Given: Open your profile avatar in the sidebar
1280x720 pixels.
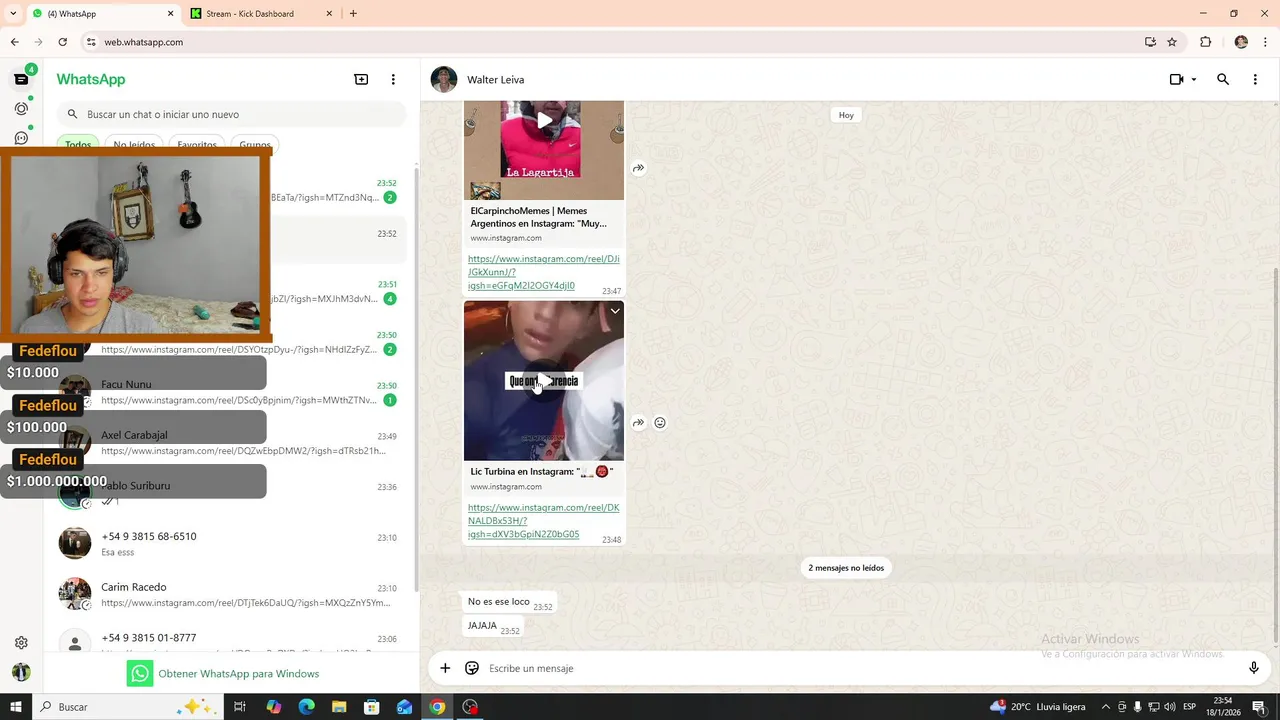Looking at the screenshot, I should [21, 672].
